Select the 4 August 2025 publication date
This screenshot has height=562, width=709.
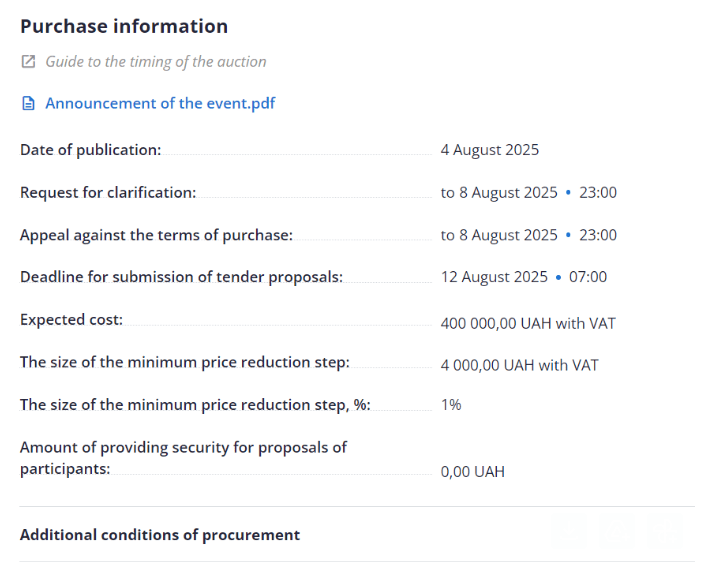click(490, 150)
